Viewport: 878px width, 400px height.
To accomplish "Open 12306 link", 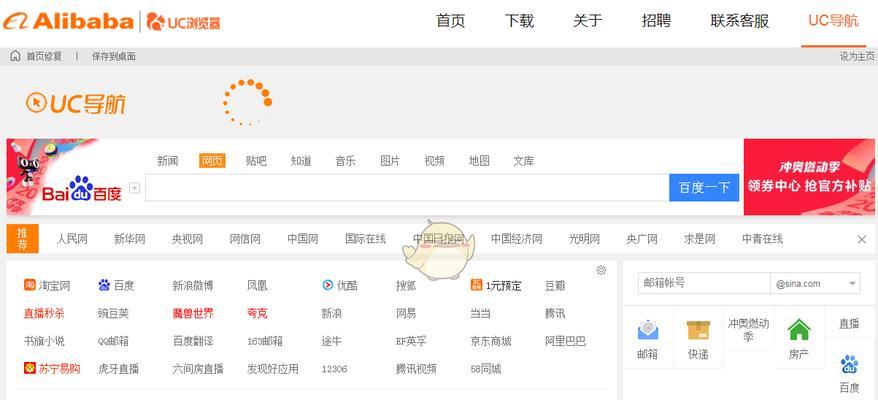I will tap(334, 369).
